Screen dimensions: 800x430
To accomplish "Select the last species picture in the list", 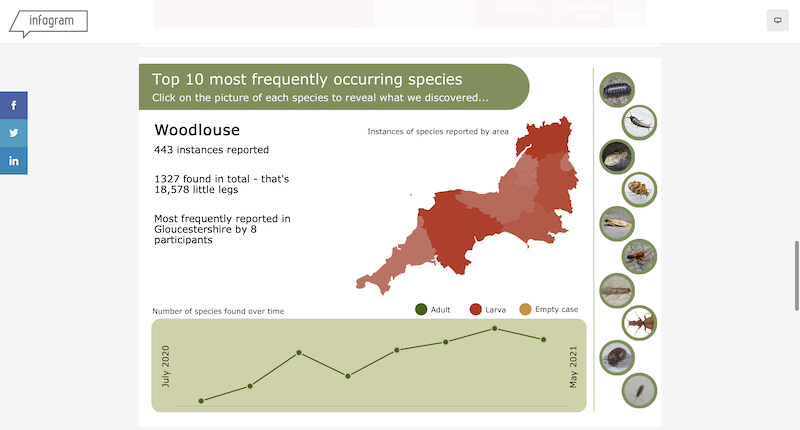I will pos(639,390).
